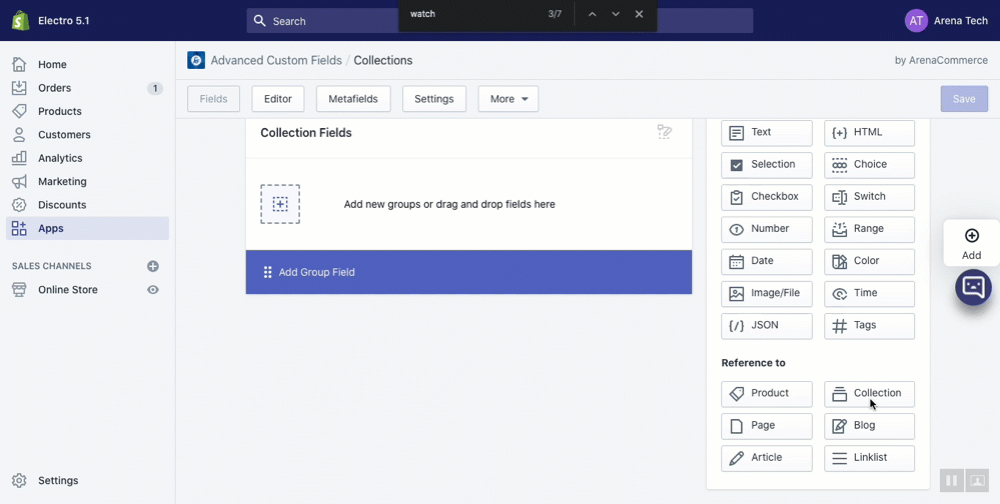Image resolution: width=1000 pixels, height=504 pixels.
Task: Click the Shopify logo icon
Action: 21,20
